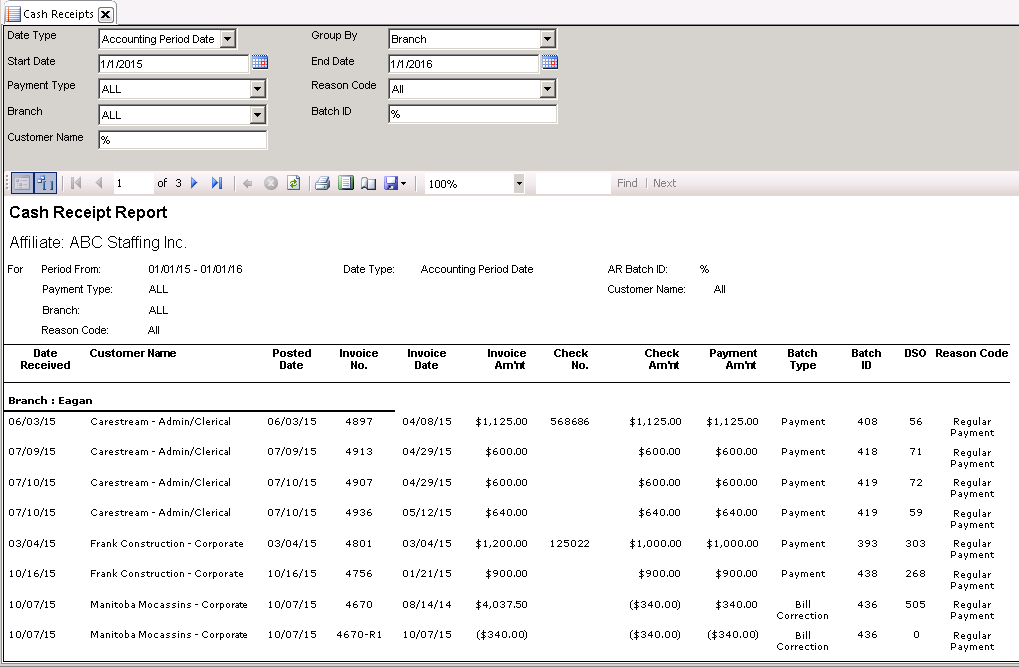Open the Branch filter dropdown

pyautogui.click(x=257, y=115)
